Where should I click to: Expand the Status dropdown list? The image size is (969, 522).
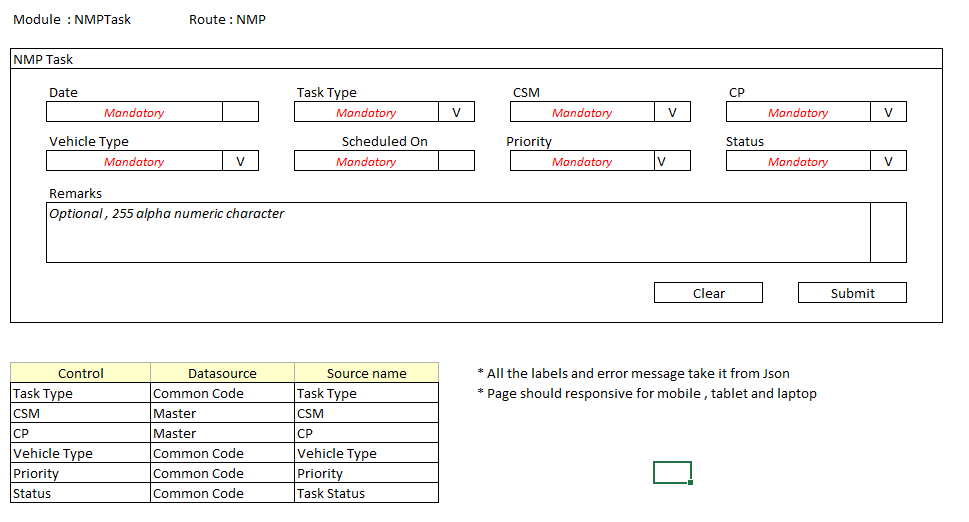tap(888, 161)
